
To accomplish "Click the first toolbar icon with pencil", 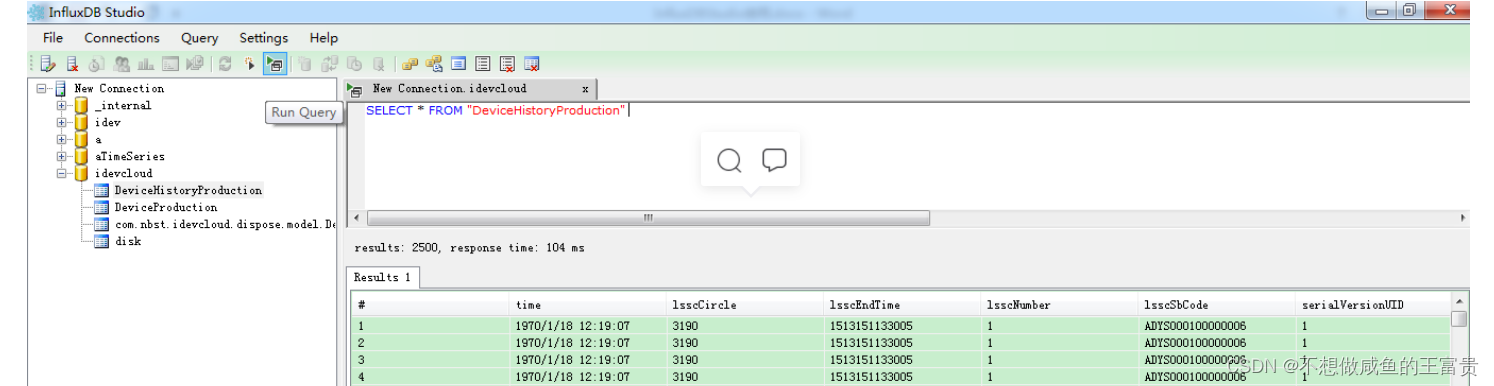I will (49, 64).
